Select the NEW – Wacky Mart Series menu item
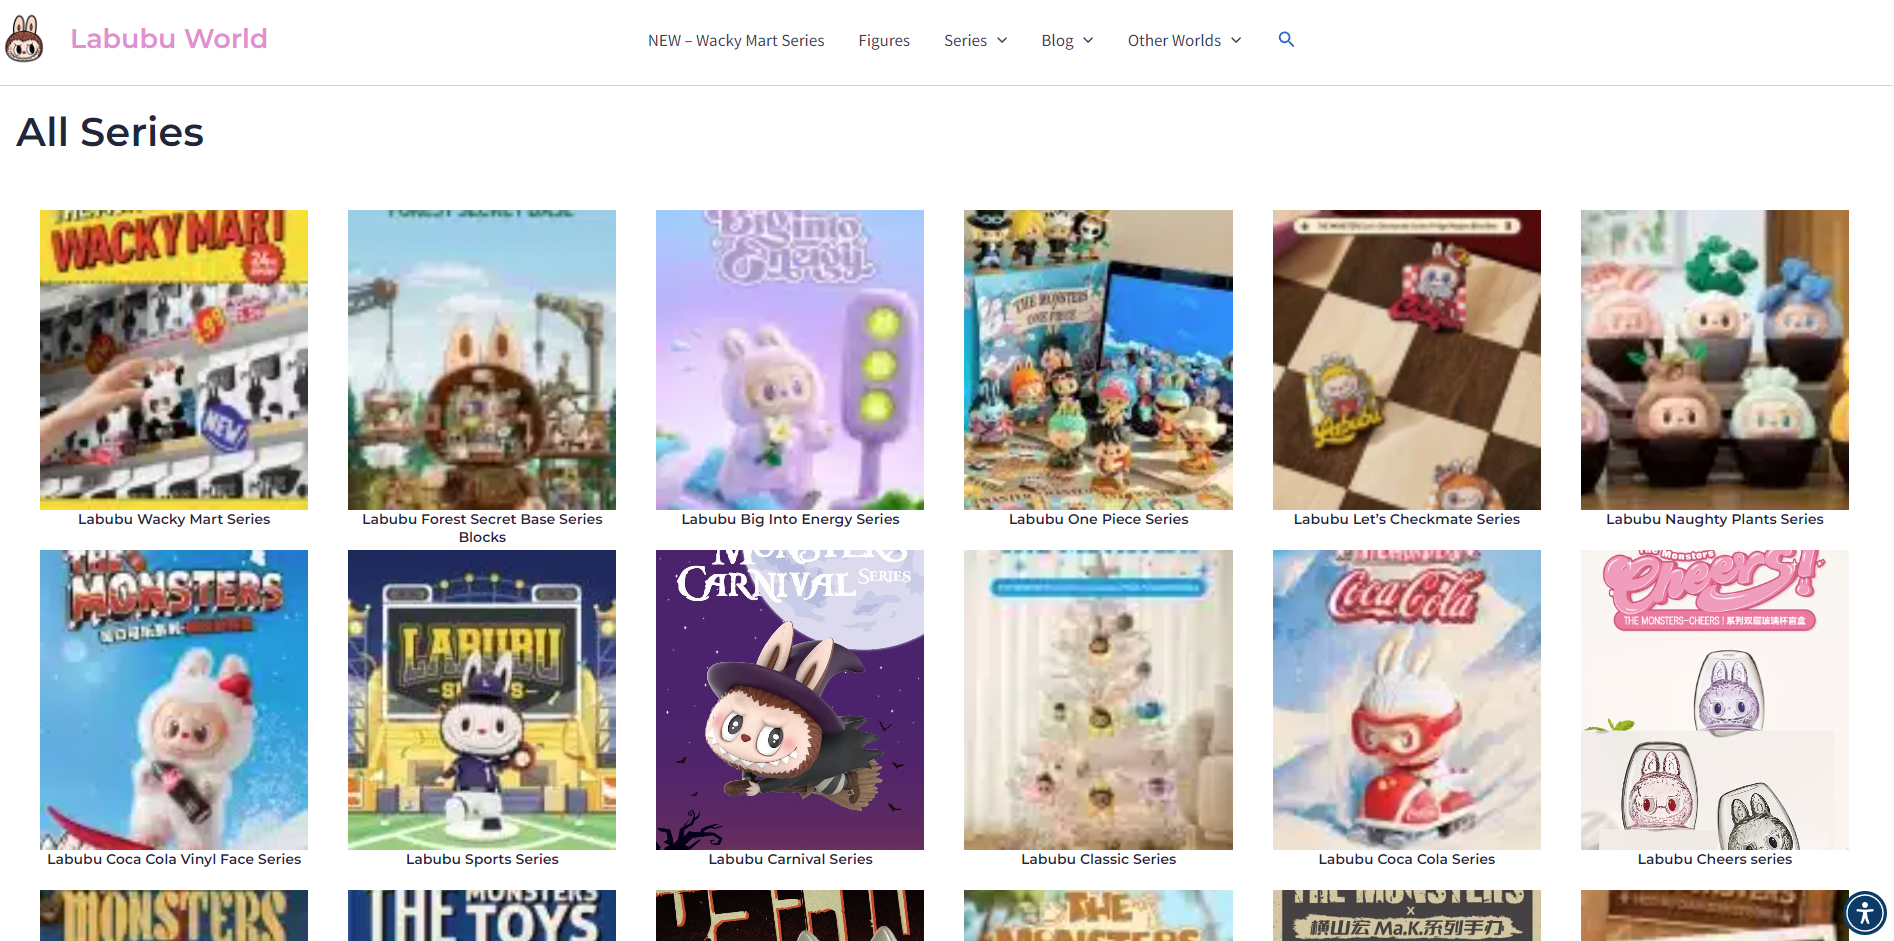This screenshot has width=1894, height=941. click(x=735, y=40)
